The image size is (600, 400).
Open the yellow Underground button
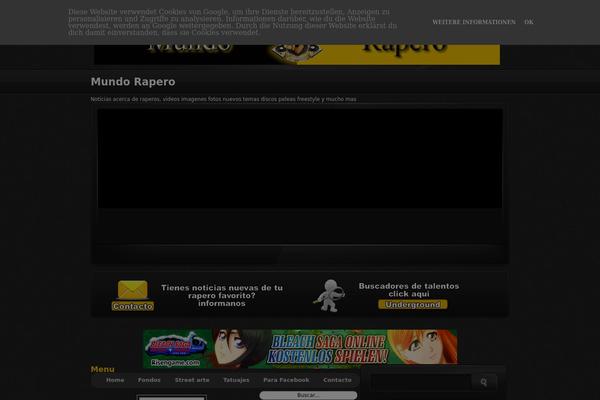pos(412,305)
